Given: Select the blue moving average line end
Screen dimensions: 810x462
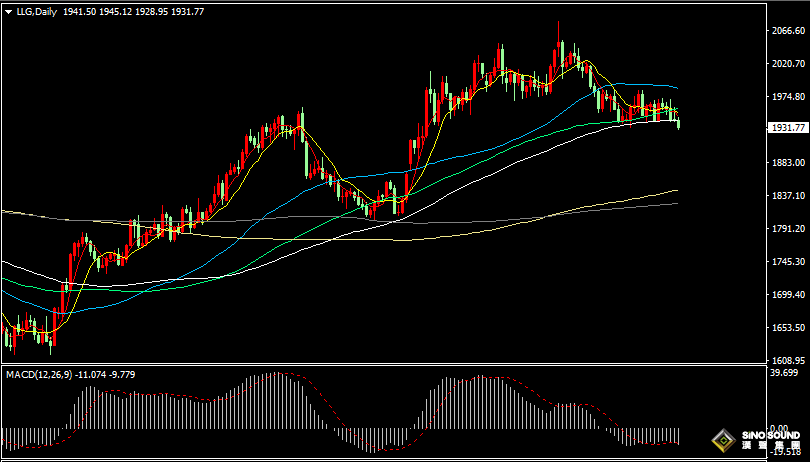Looking at the screenshot, I should [675, 88].
